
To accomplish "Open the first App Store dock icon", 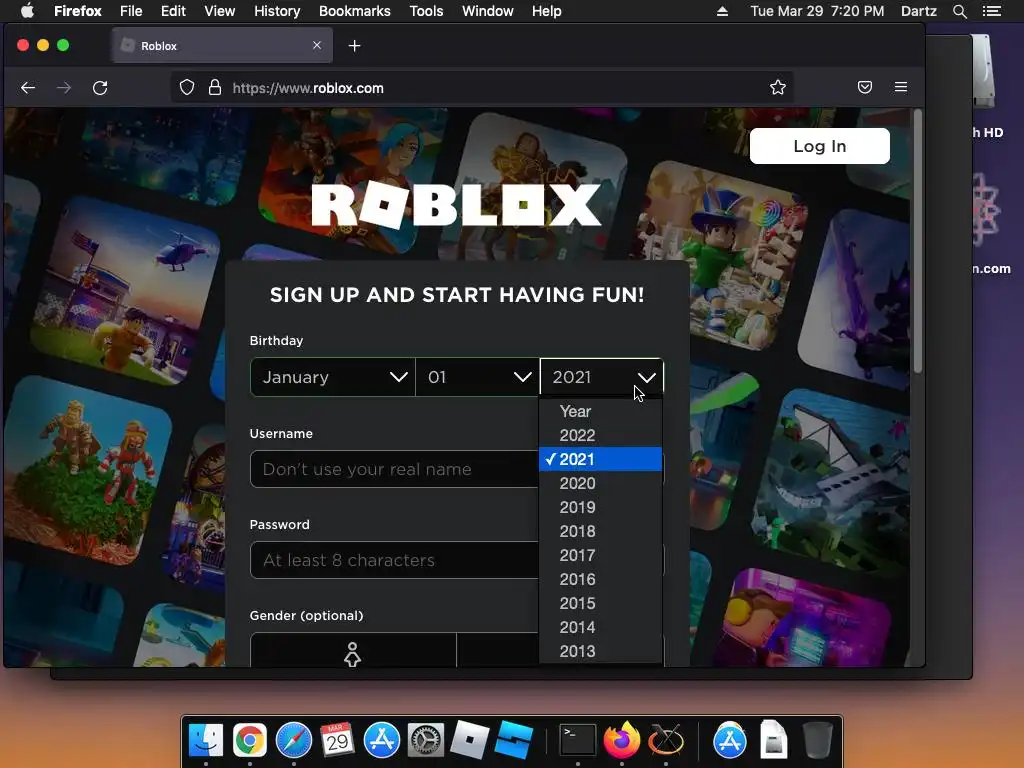I will (x=381, y=741).
